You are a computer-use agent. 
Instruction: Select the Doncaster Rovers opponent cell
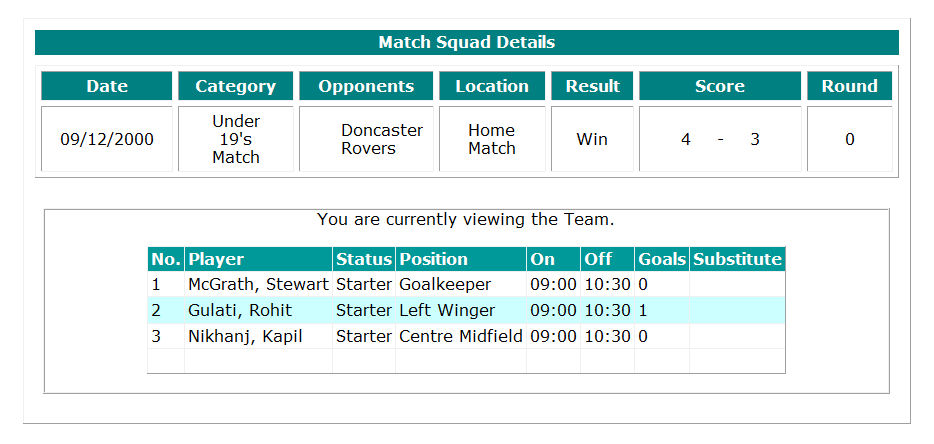[x=366, y=139]
